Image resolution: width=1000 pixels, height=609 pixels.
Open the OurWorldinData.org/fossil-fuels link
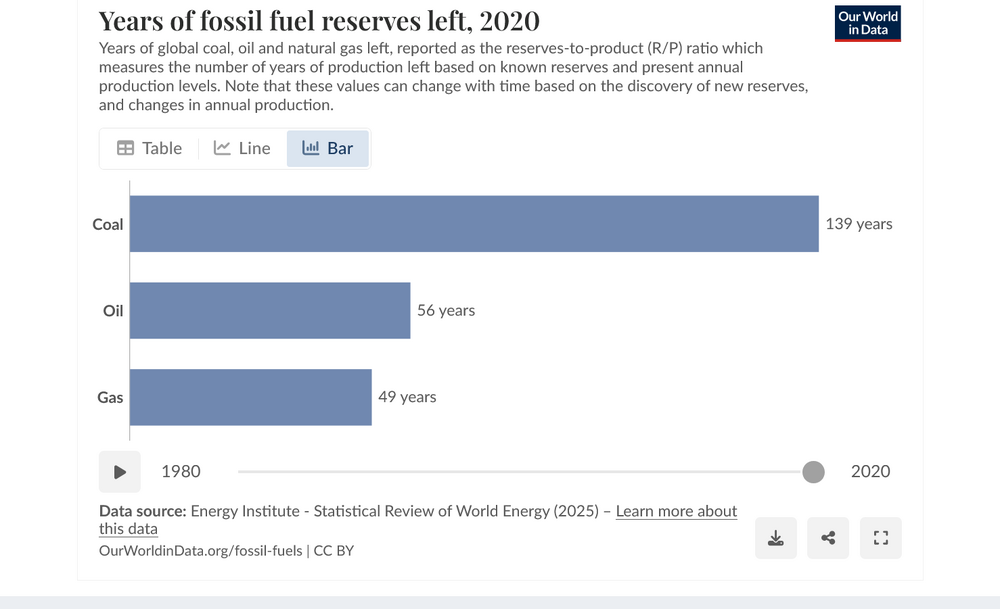tap(202, 550)
